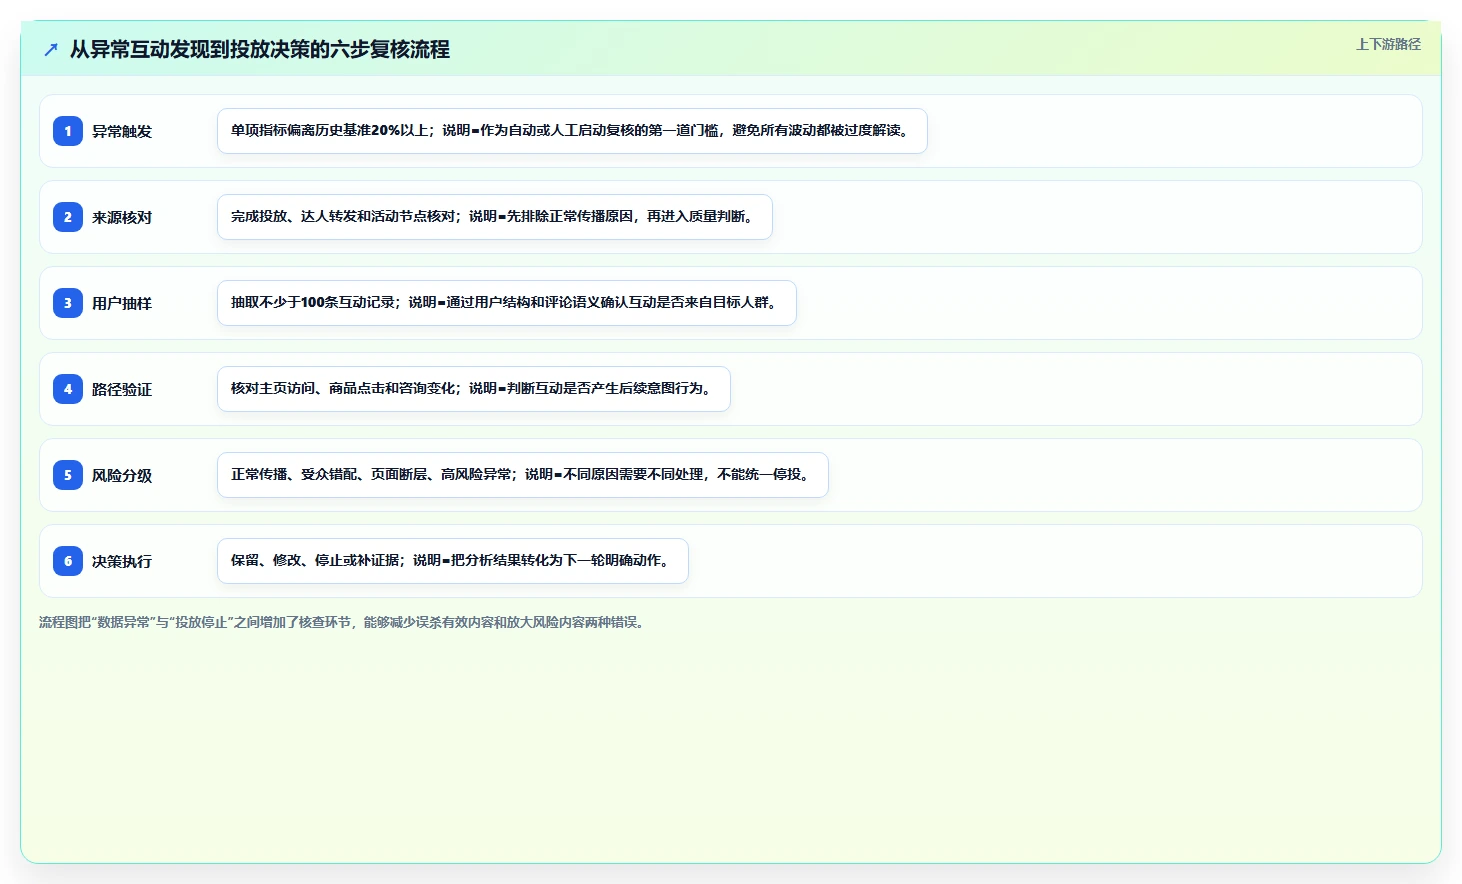Select the 风险分级 step label
Image resolution: width=1462 pixels, height=884 pixels.
pyautogui.click(x=122, y=475)
